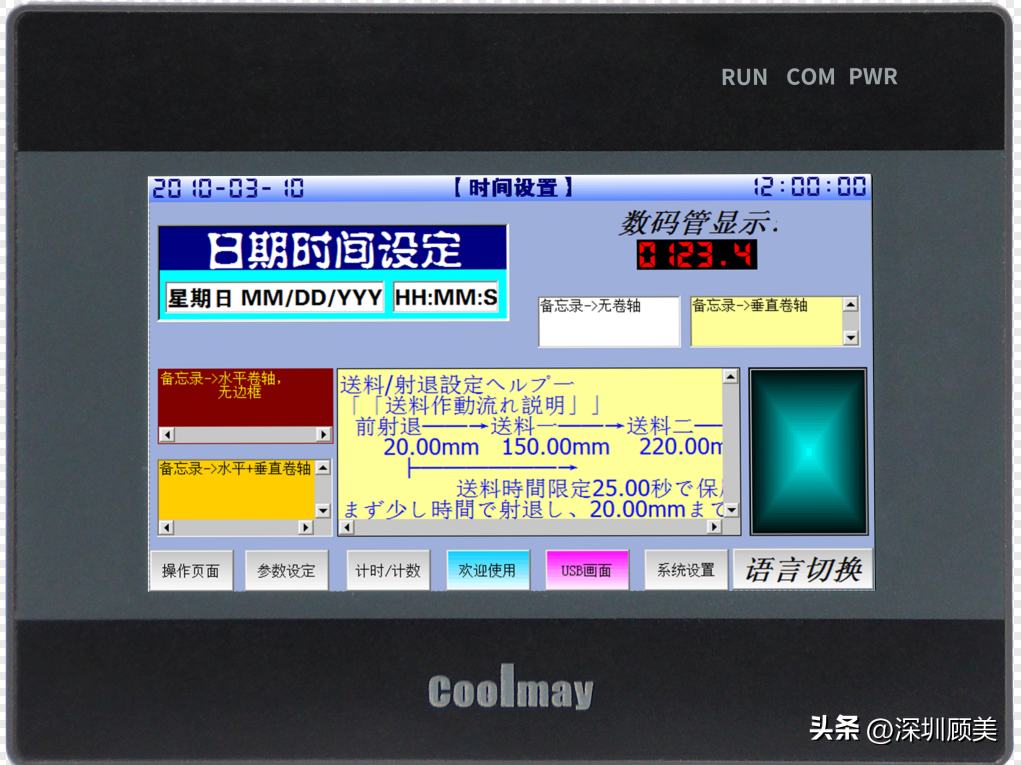Click the white 备忘录->无卷轴 memo box

point(609,321)
